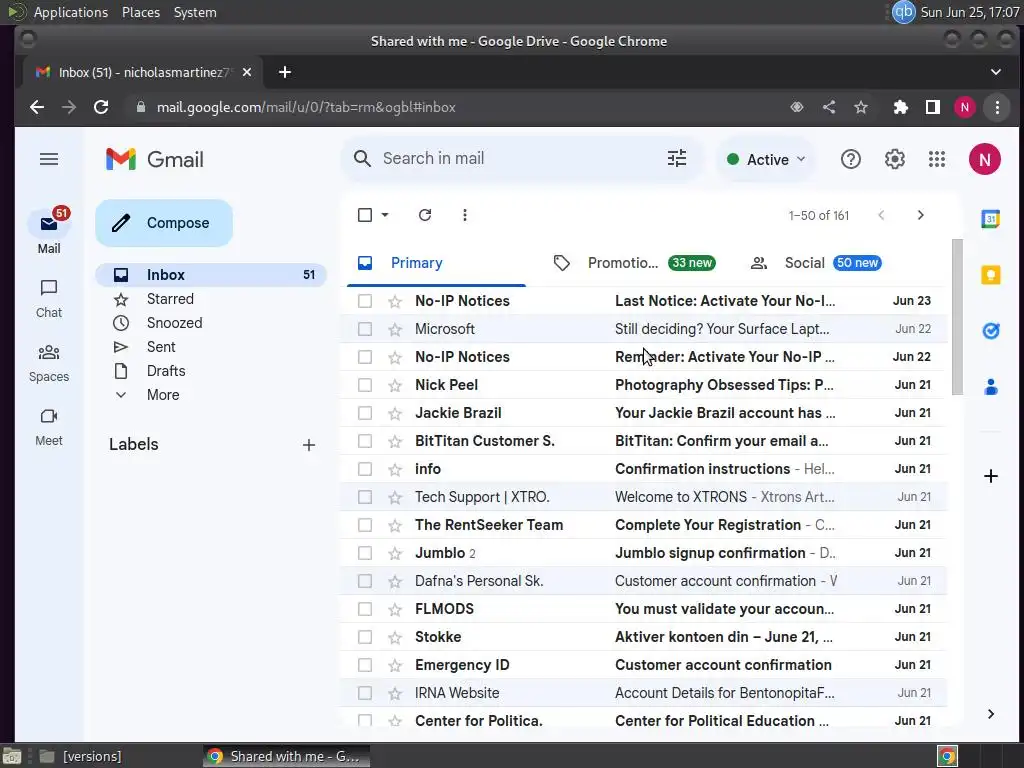Viewport: 1024px width, 768px height.
Task: Check the Nick Peel email checkbox
Action: 364,385
